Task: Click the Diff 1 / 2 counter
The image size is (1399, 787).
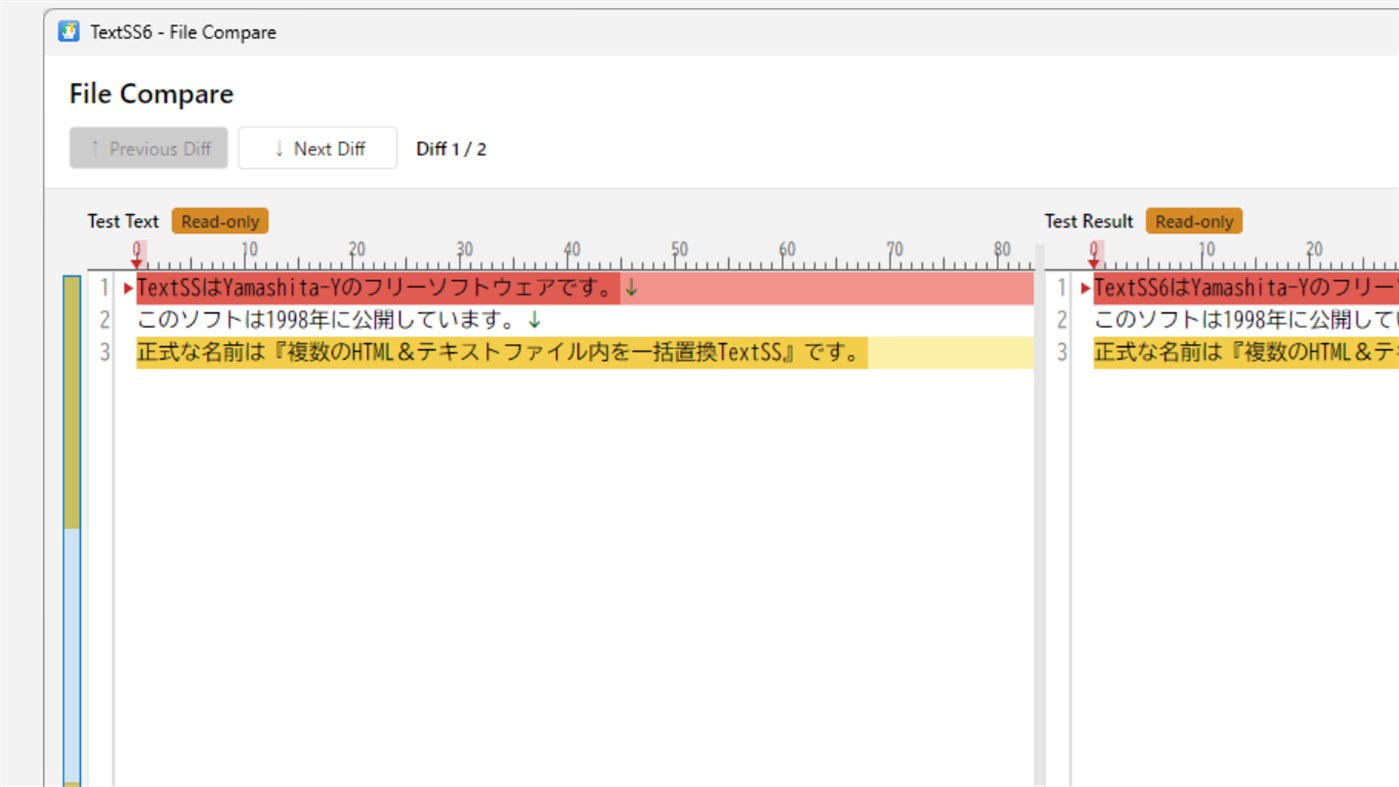Action: point(451,149)
